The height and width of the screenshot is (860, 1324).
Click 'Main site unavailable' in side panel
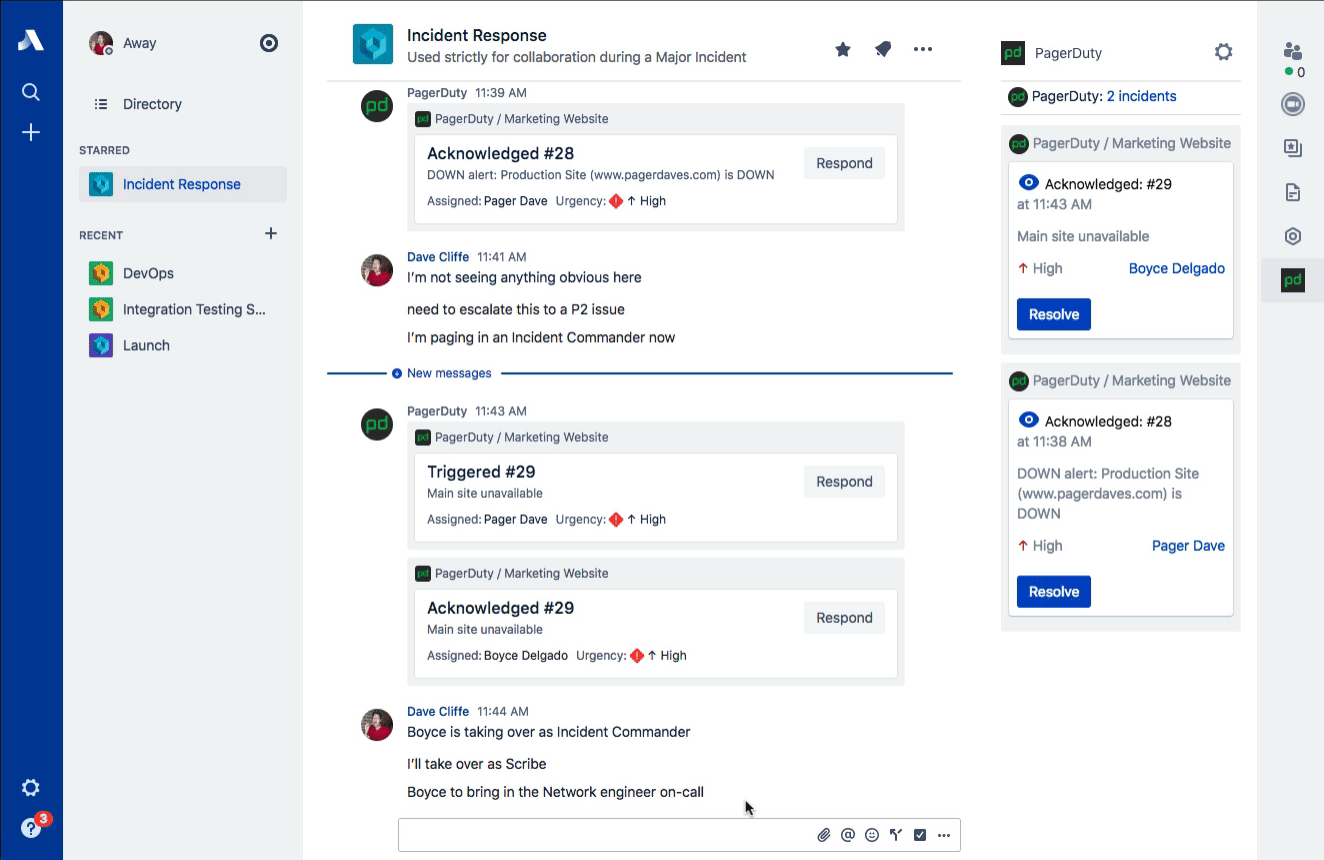tap(1083, 236)
